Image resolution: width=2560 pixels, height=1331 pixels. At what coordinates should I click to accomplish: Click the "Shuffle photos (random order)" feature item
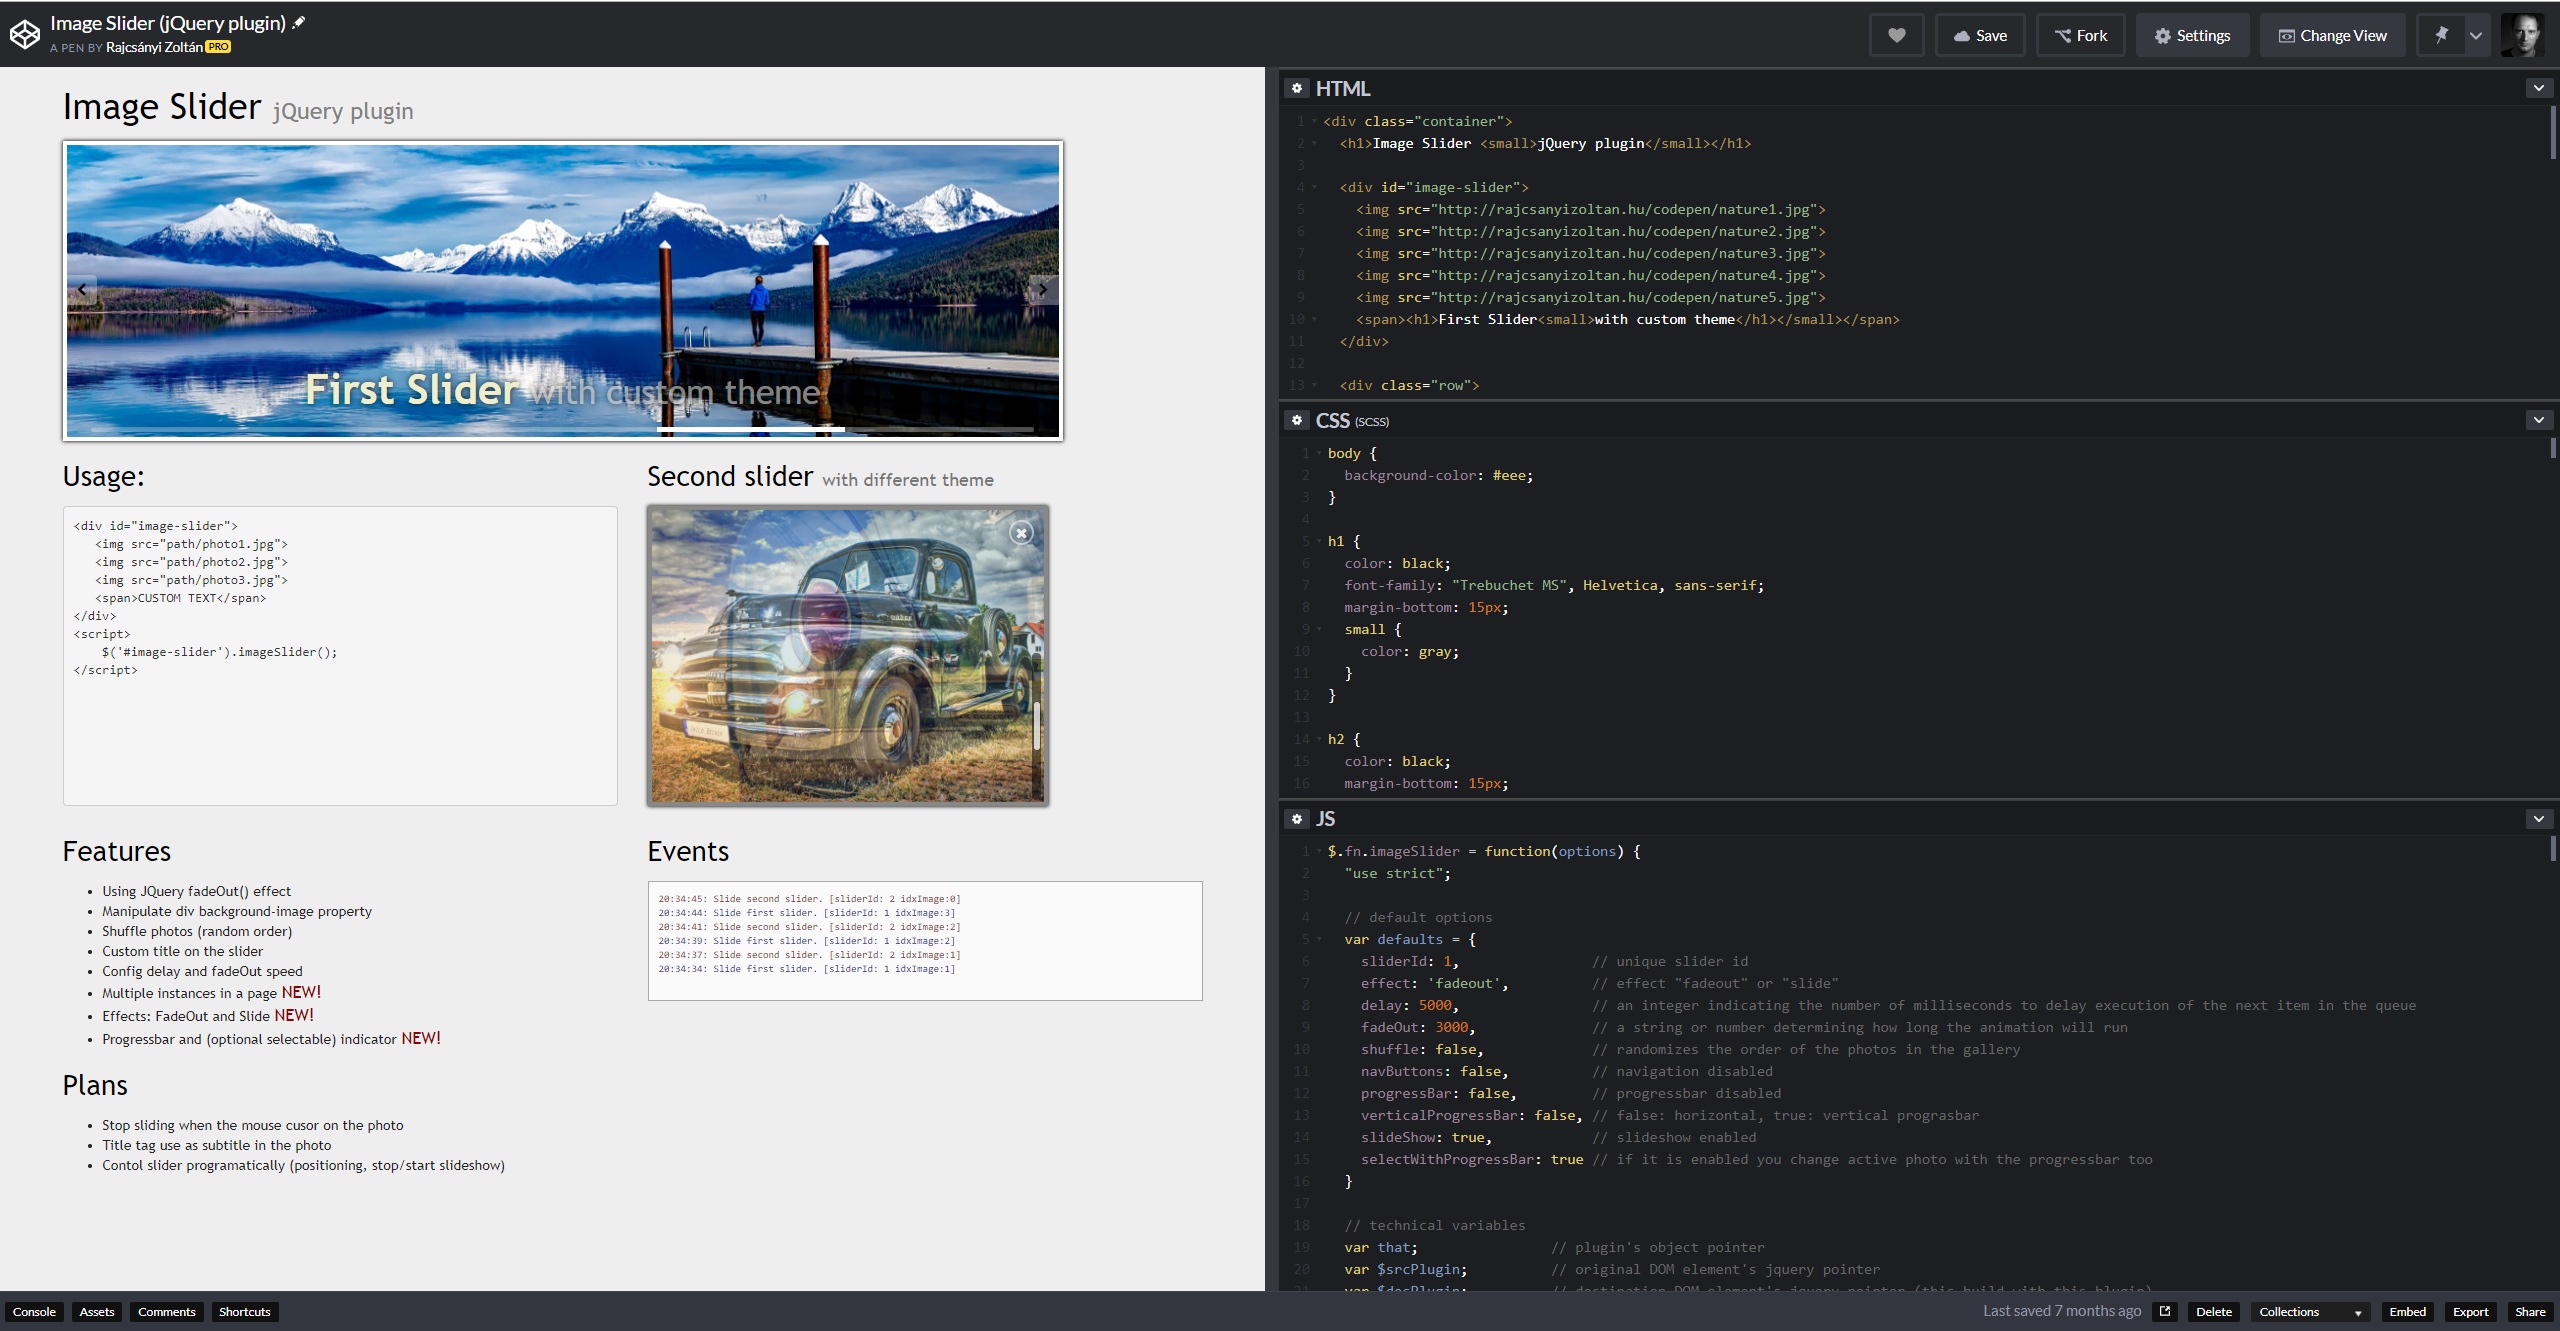(197, 931)
